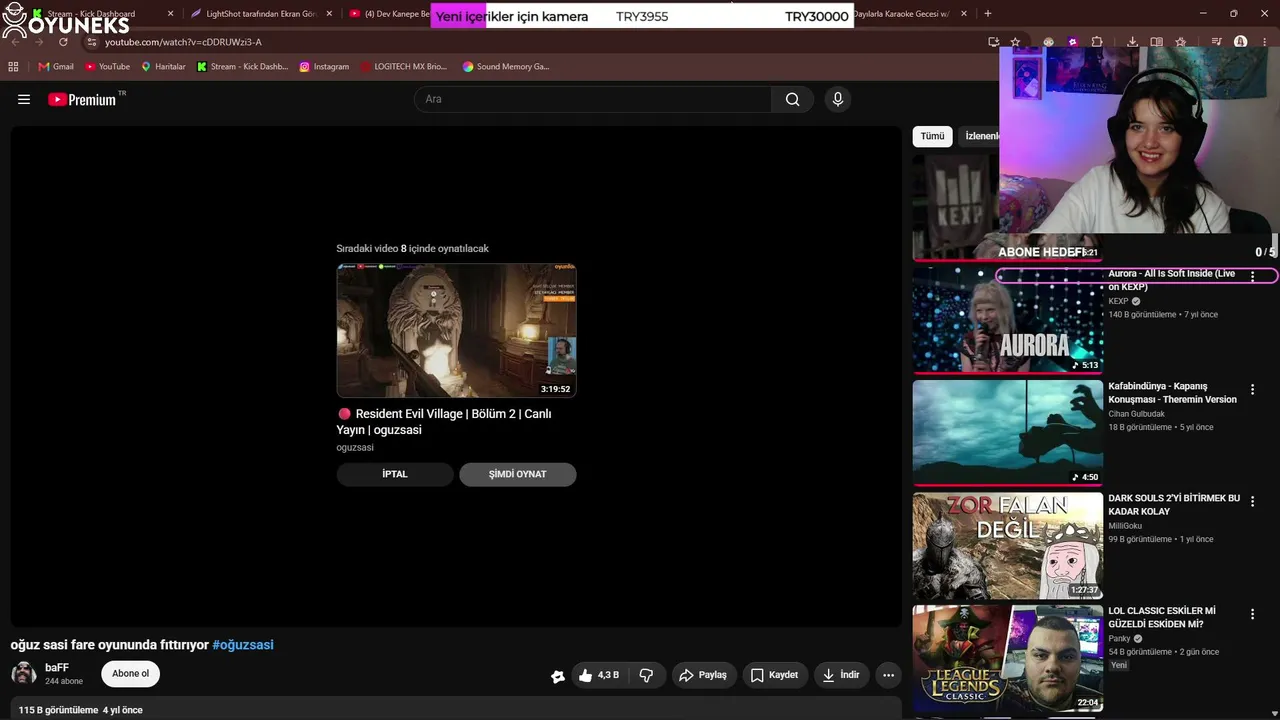1280x720 pixels.
Task: Open the baFF channel name link
Action: pyautogui.click(x=57, y=668)
